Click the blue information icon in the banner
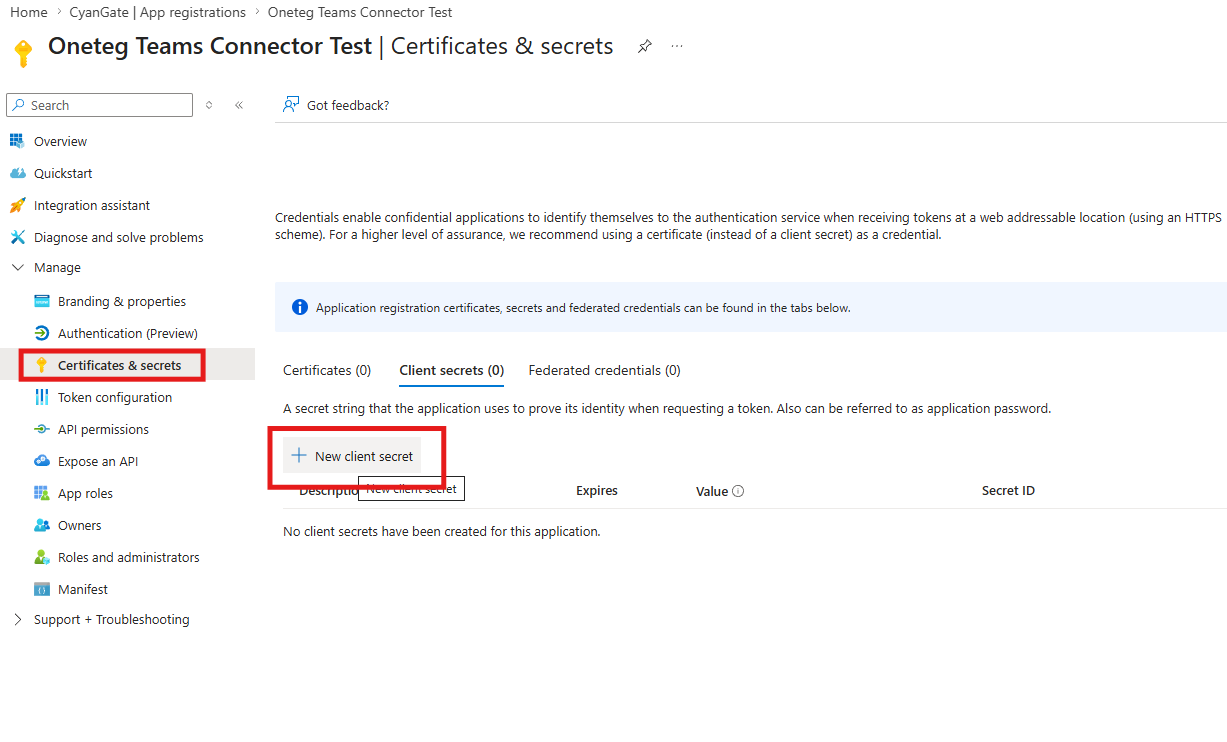The height and width of the screenshot is (742, 1227). tap(299, 307)
